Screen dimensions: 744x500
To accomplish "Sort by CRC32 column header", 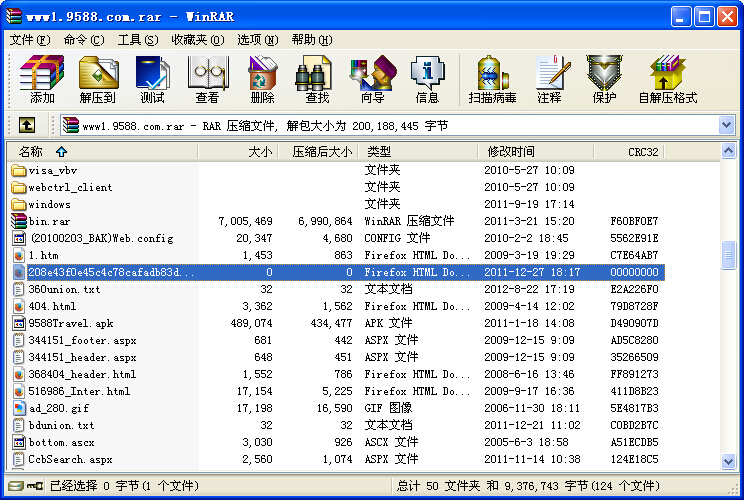I will pos(629,152).
